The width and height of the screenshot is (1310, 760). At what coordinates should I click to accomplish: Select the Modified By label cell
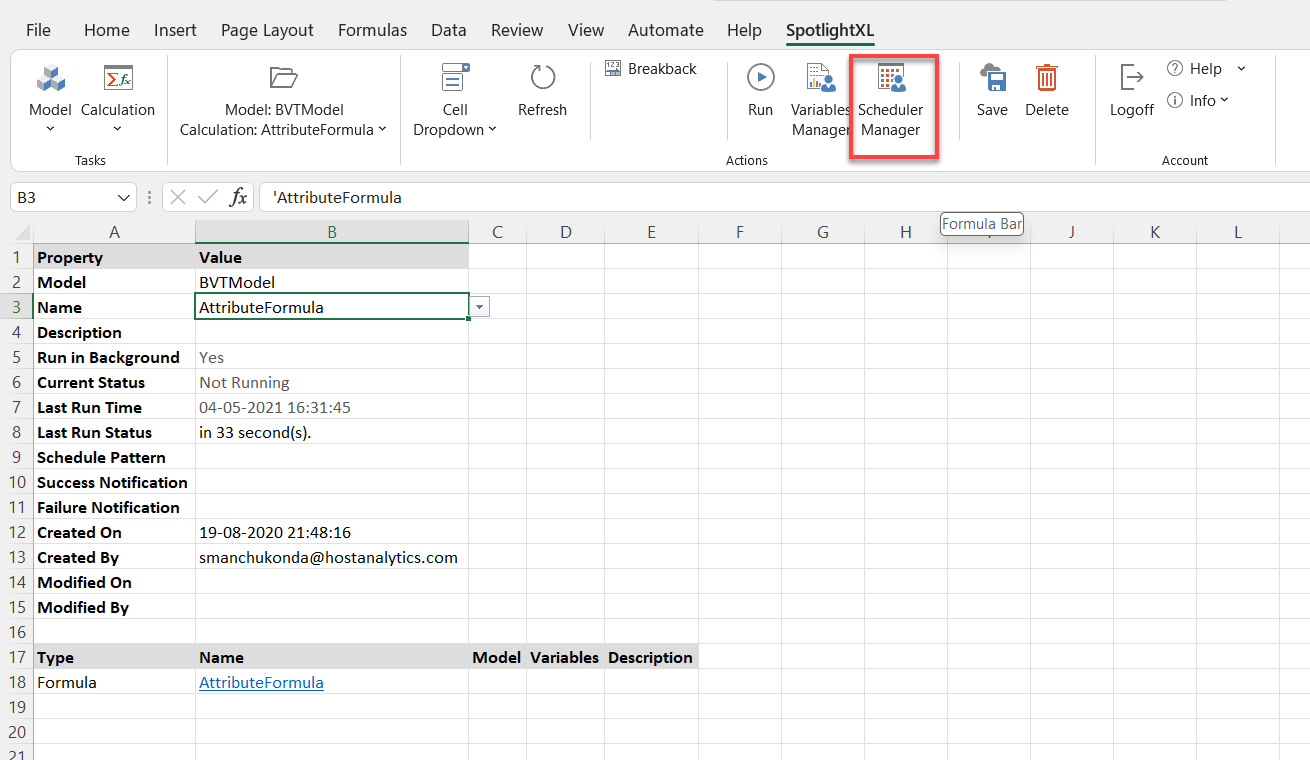tap(114, 608)
